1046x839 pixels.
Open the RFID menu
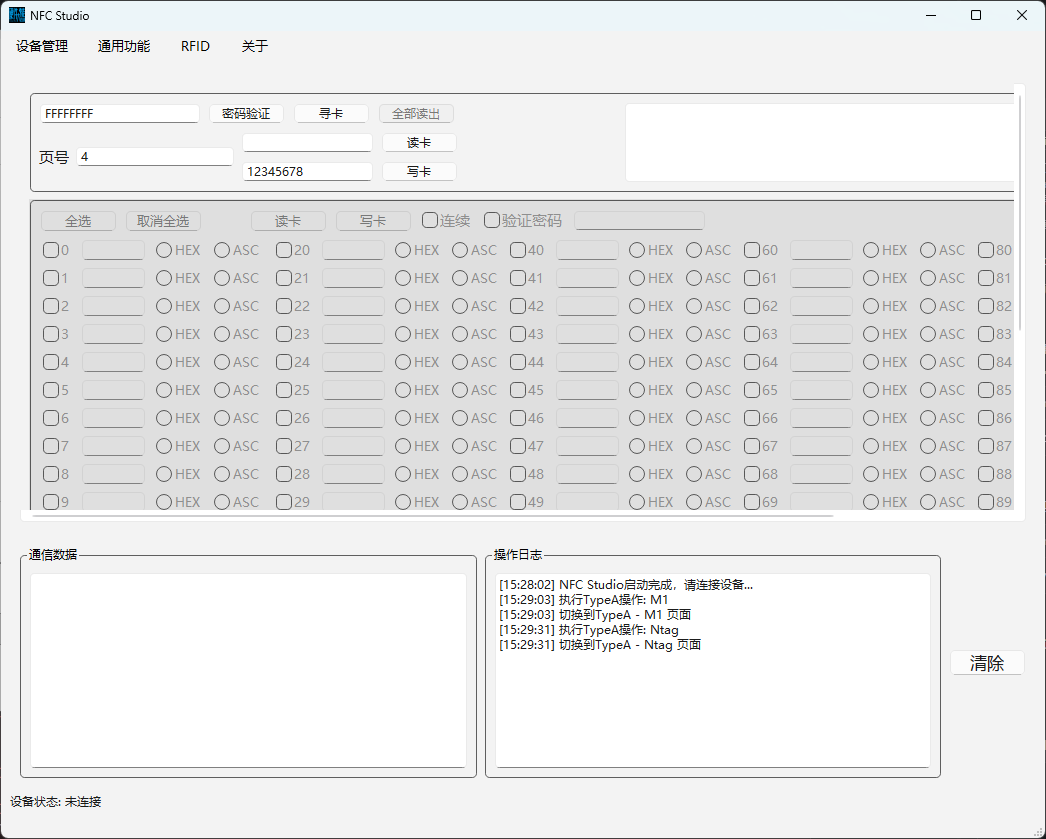195,46
